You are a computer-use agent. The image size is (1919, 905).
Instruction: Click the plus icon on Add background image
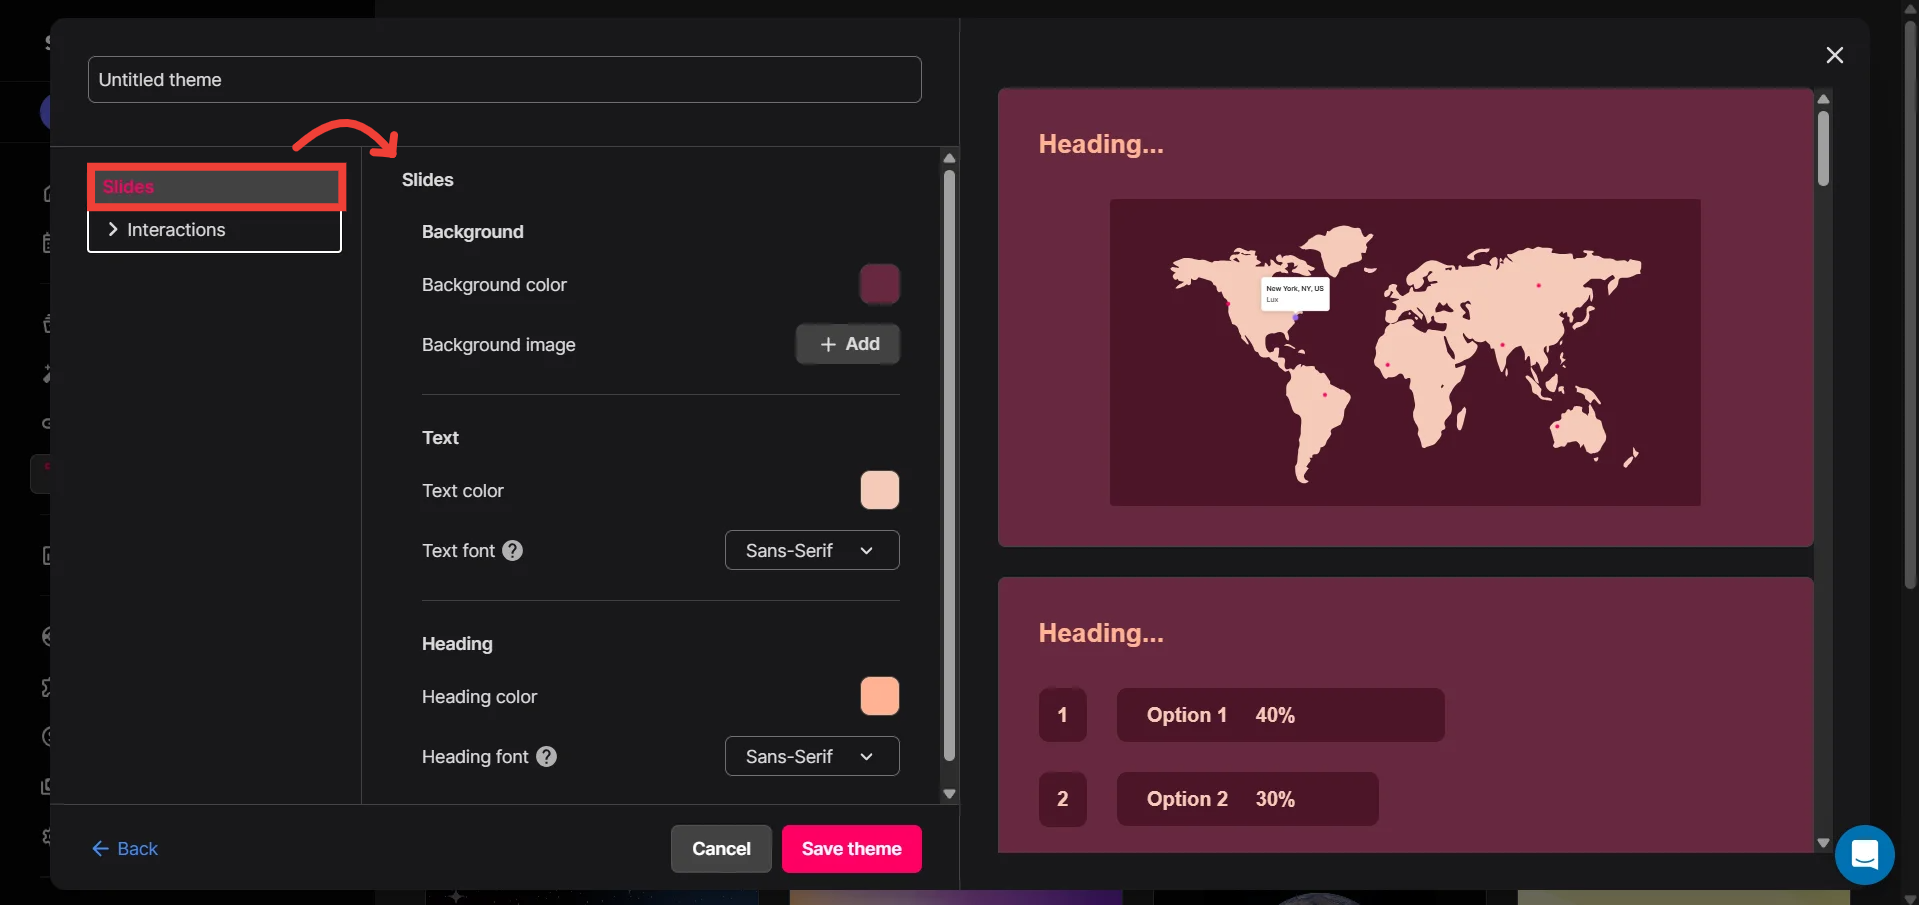828,345
